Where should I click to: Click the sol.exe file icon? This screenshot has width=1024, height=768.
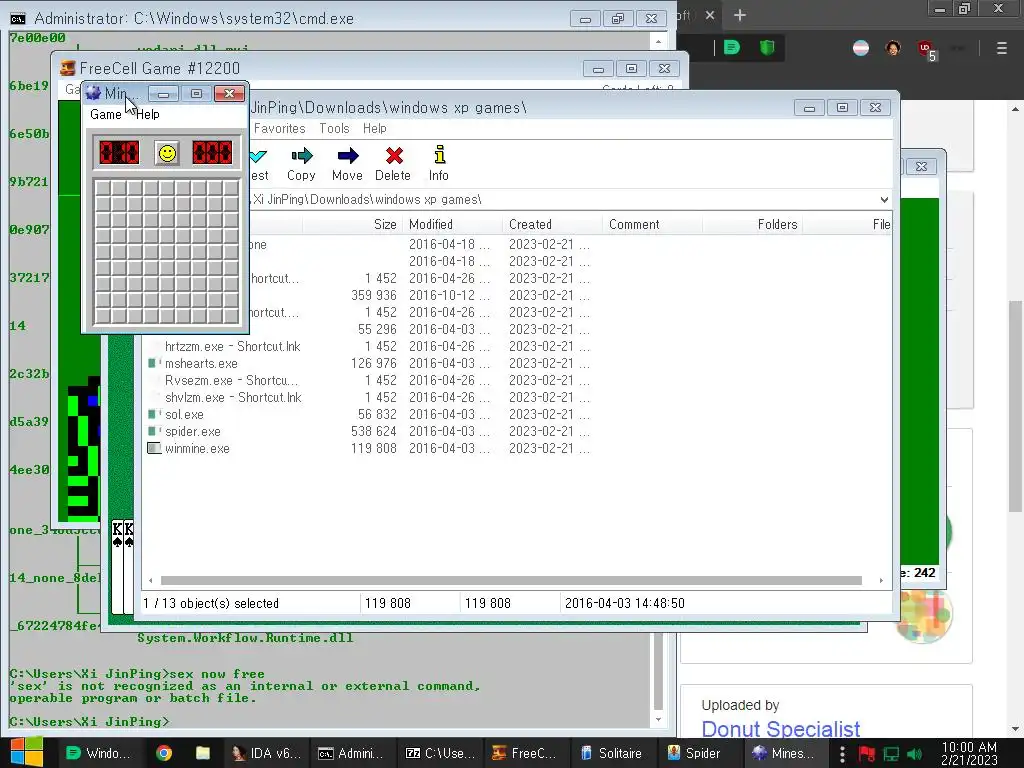tap(154, 415)
